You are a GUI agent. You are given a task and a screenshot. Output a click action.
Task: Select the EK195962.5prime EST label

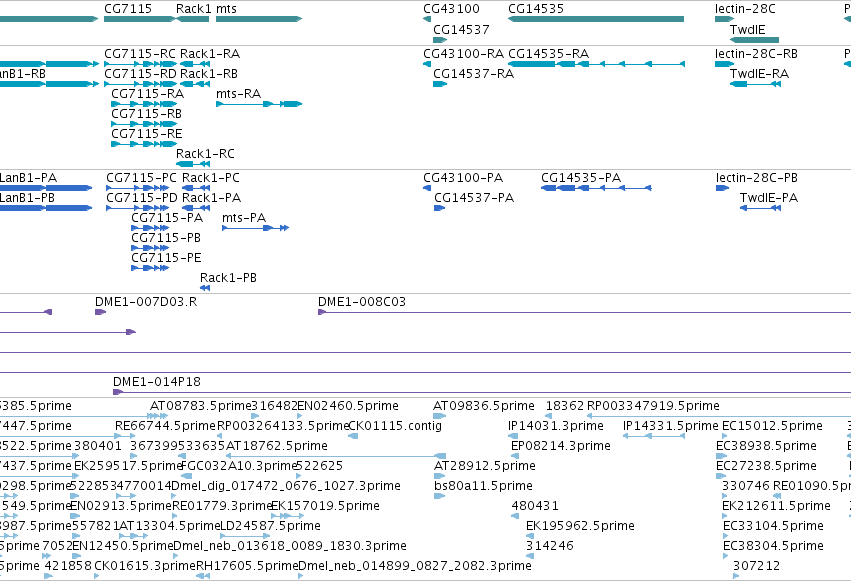coord(580,525)
